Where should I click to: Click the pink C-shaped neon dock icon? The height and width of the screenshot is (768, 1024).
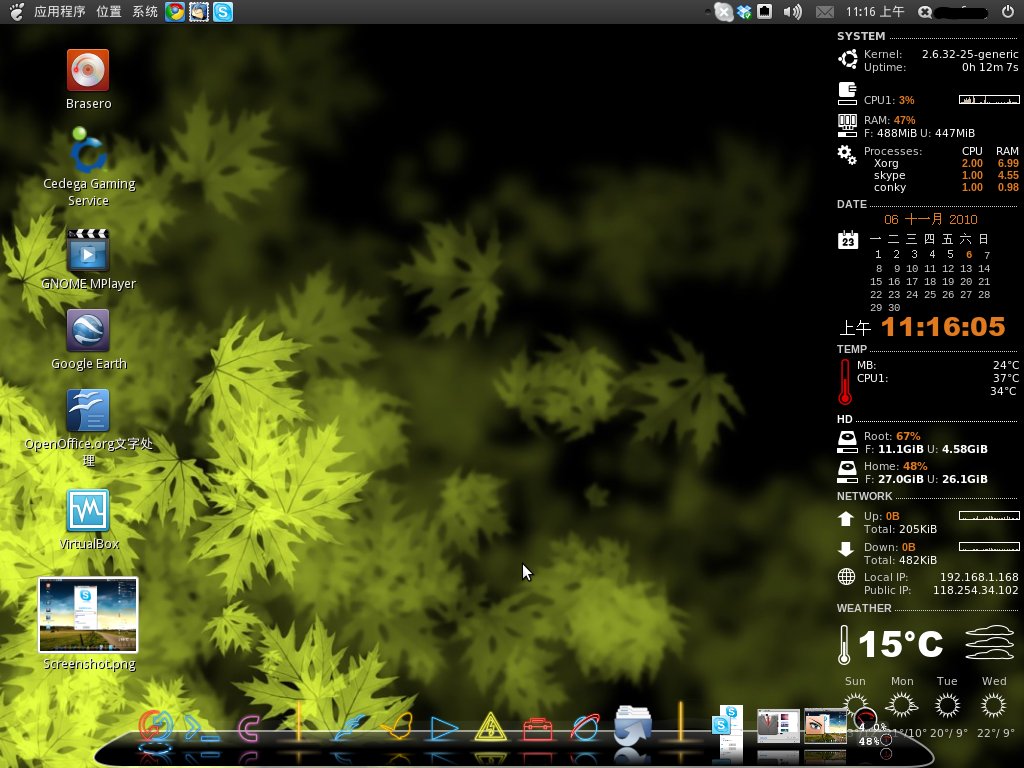click(x=249, y=728)
